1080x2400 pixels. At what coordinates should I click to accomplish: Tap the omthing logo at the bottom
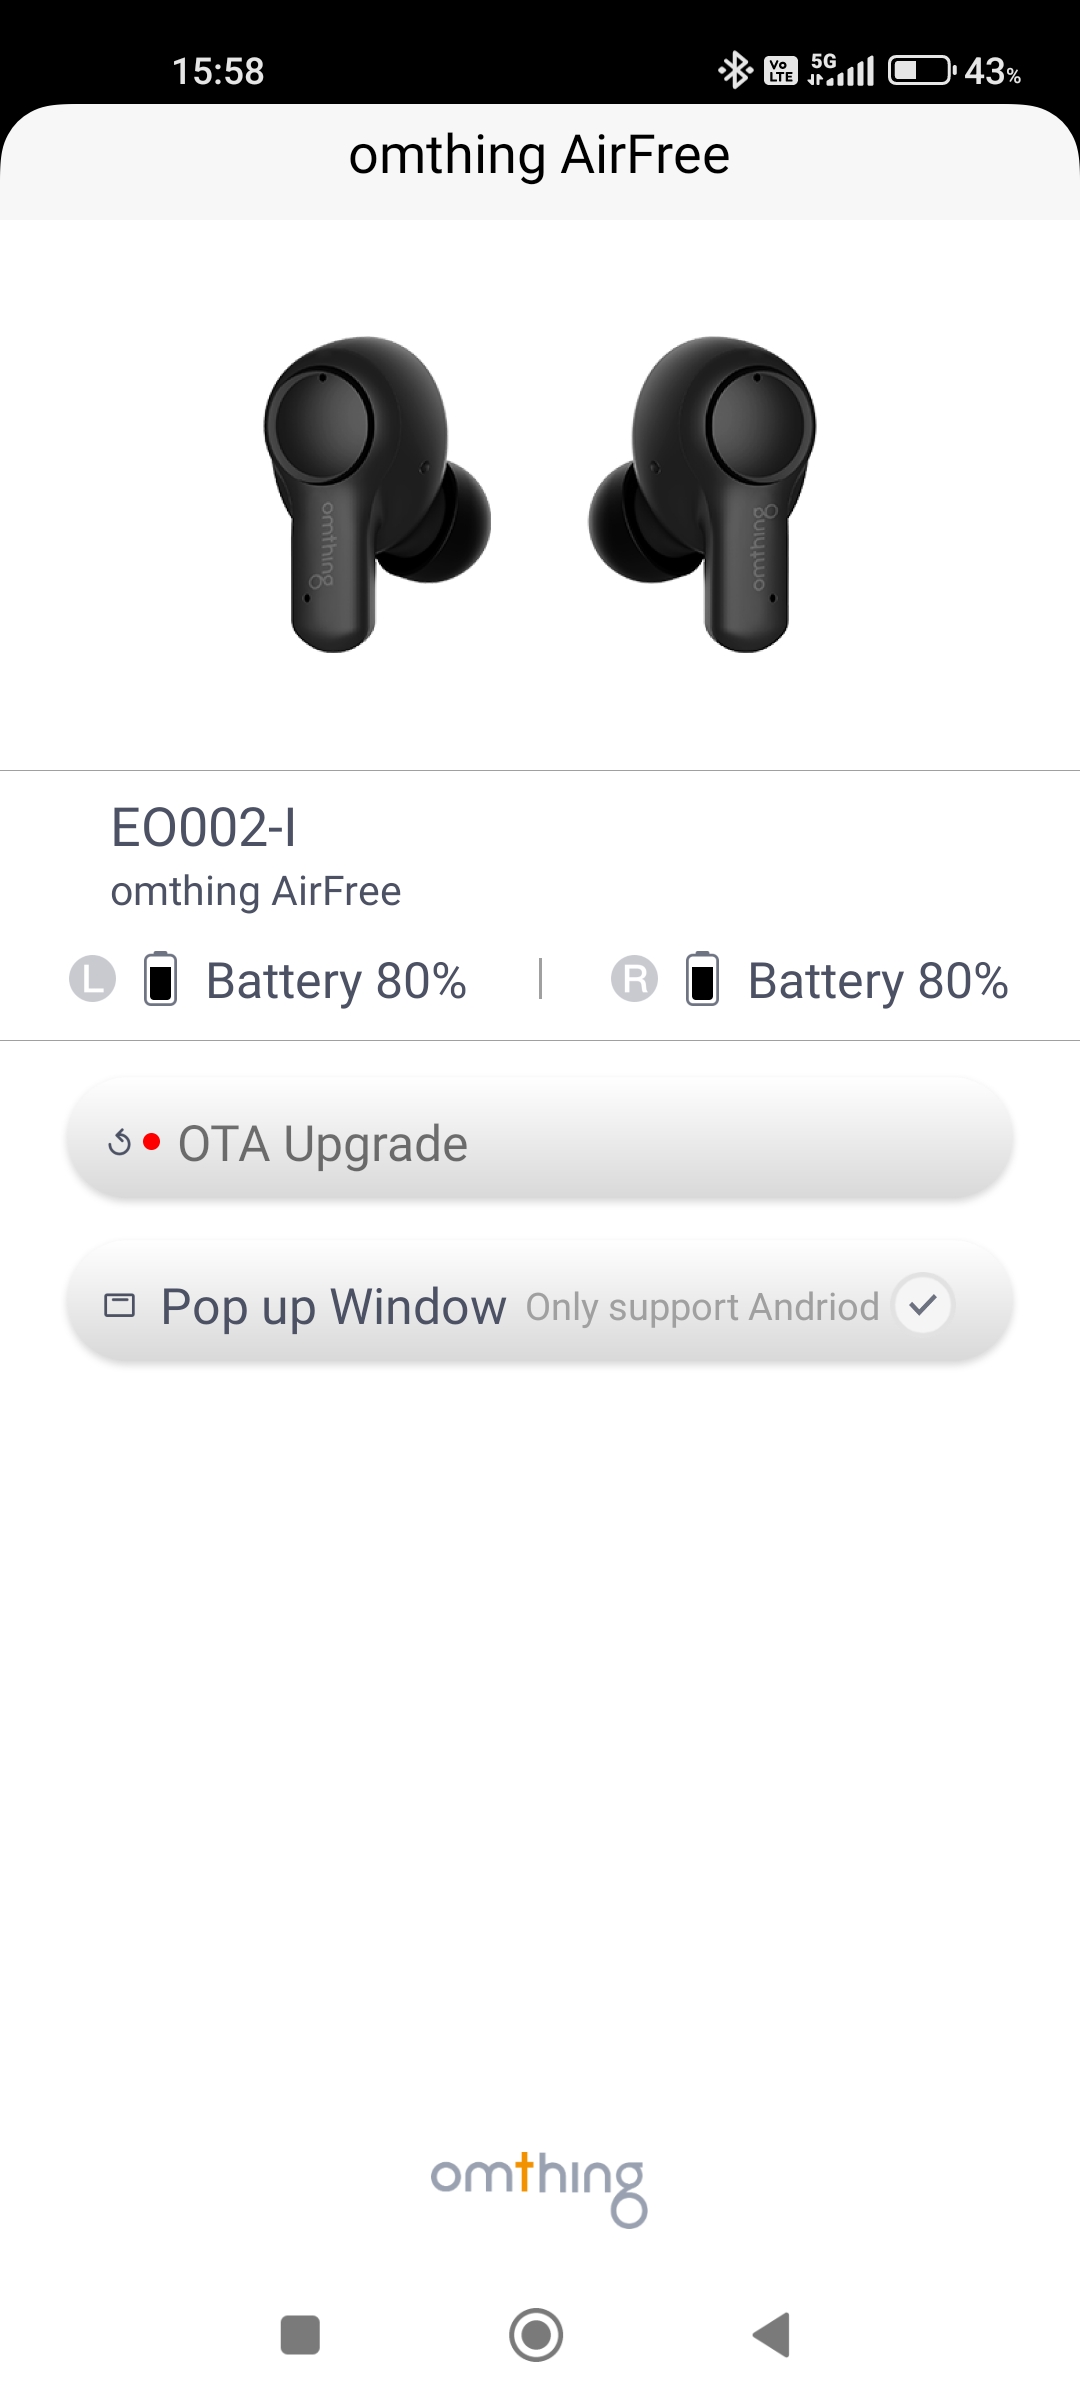click(540, 2188)
